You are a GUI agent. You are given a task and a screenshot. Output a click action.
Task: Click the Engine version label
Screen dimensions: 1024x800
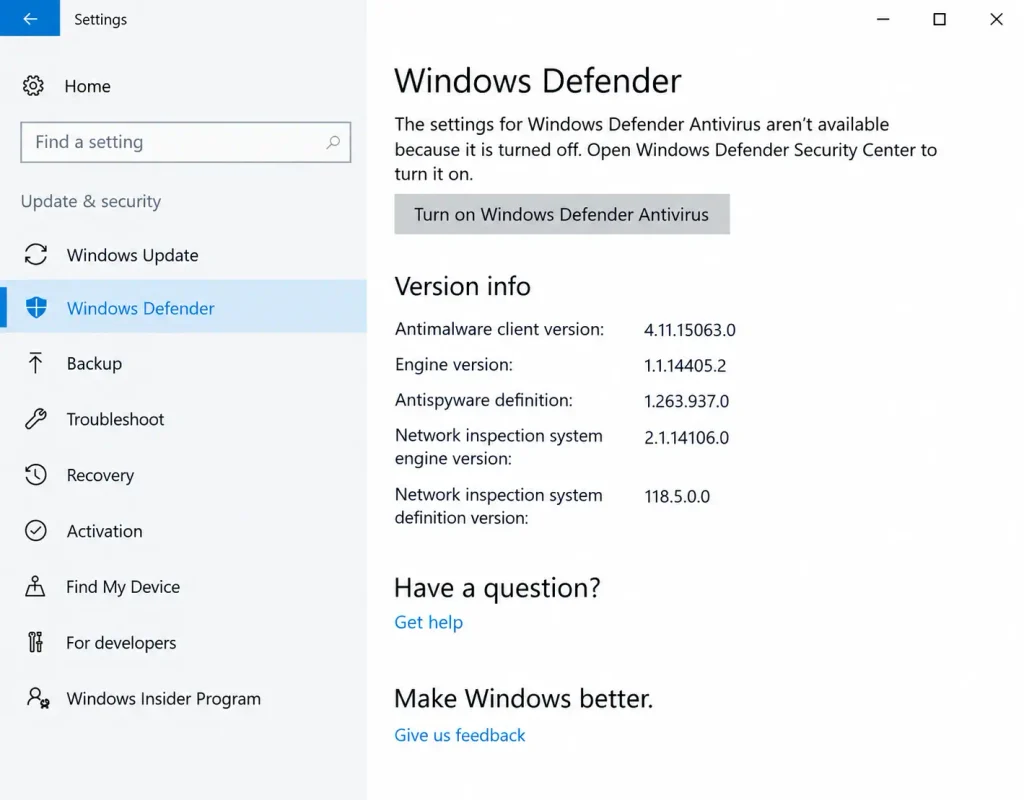pos(454,364)
